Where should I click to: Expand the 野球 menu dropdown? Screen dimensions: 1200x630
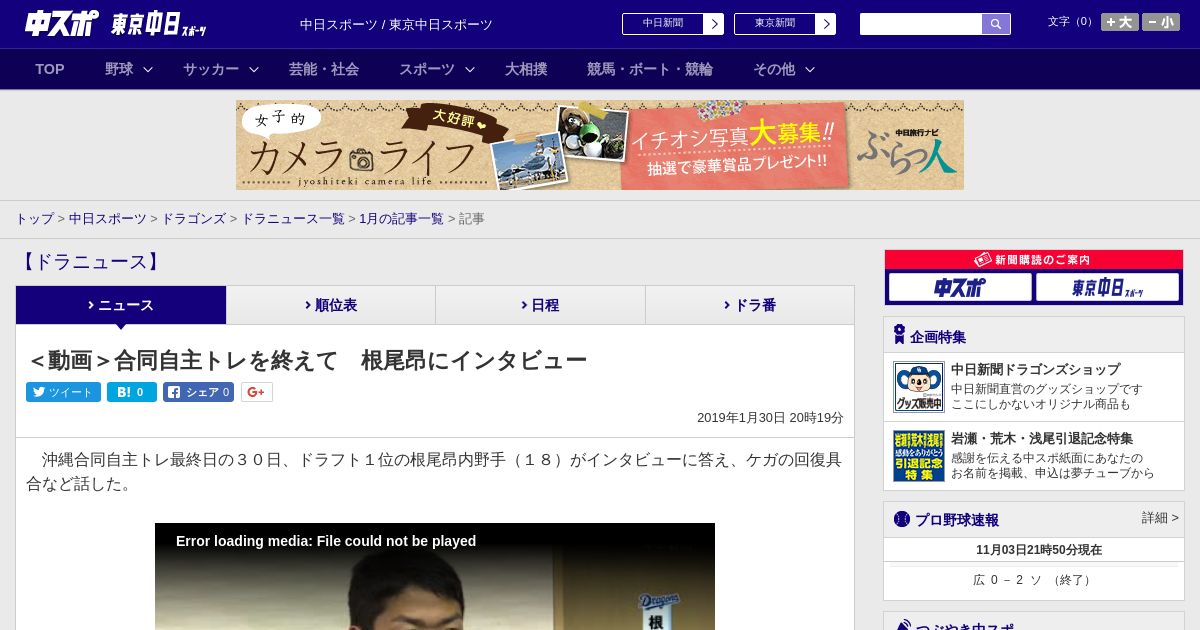[129, 69]
